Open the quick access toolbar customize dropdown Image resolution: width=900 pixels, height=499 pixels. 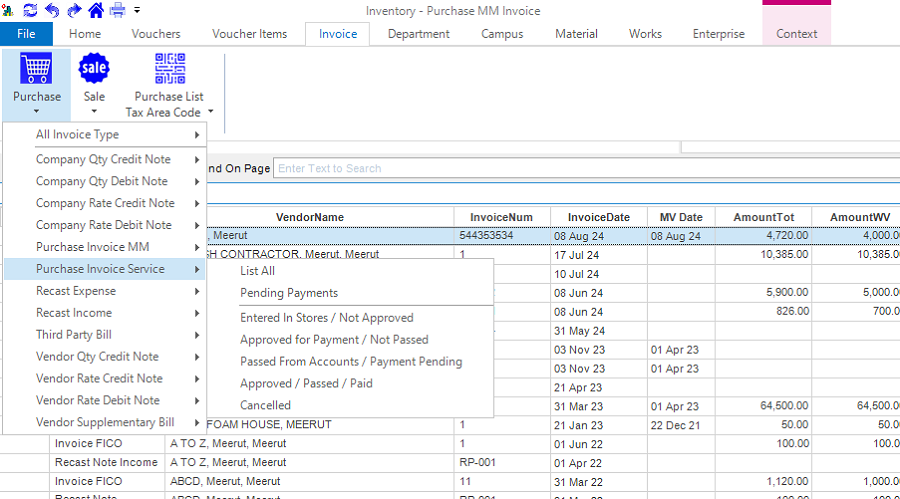136,11
